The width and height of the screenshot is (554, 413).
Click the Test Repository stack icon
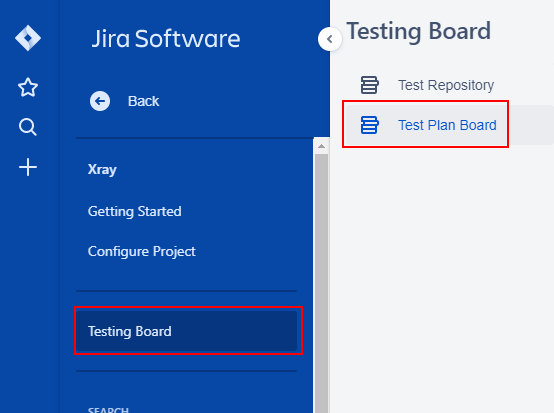tap(370, 85)
